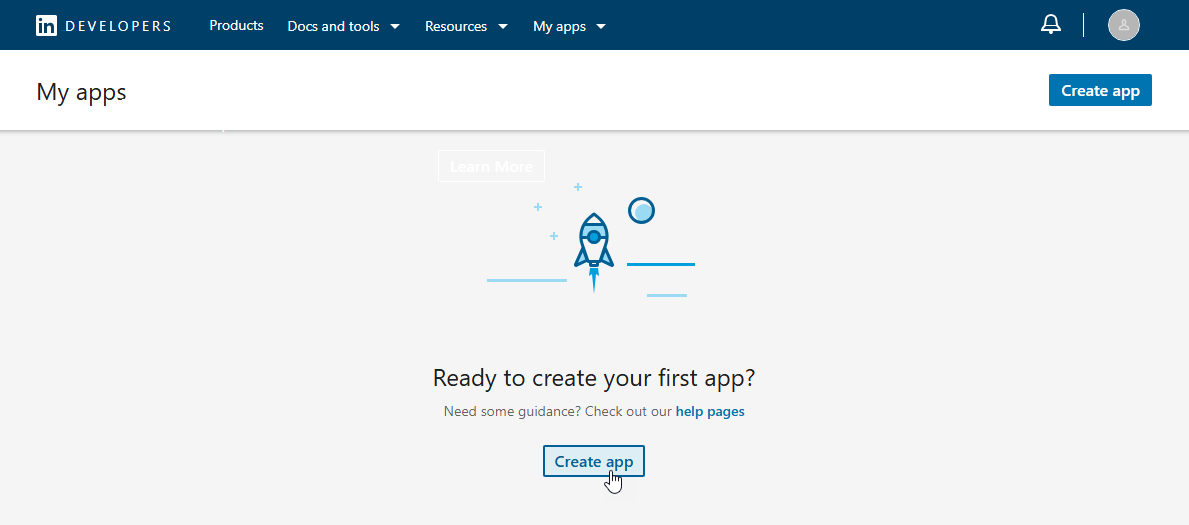
Task: Click the Create app button below the rocket
Action: coord(594,461)
